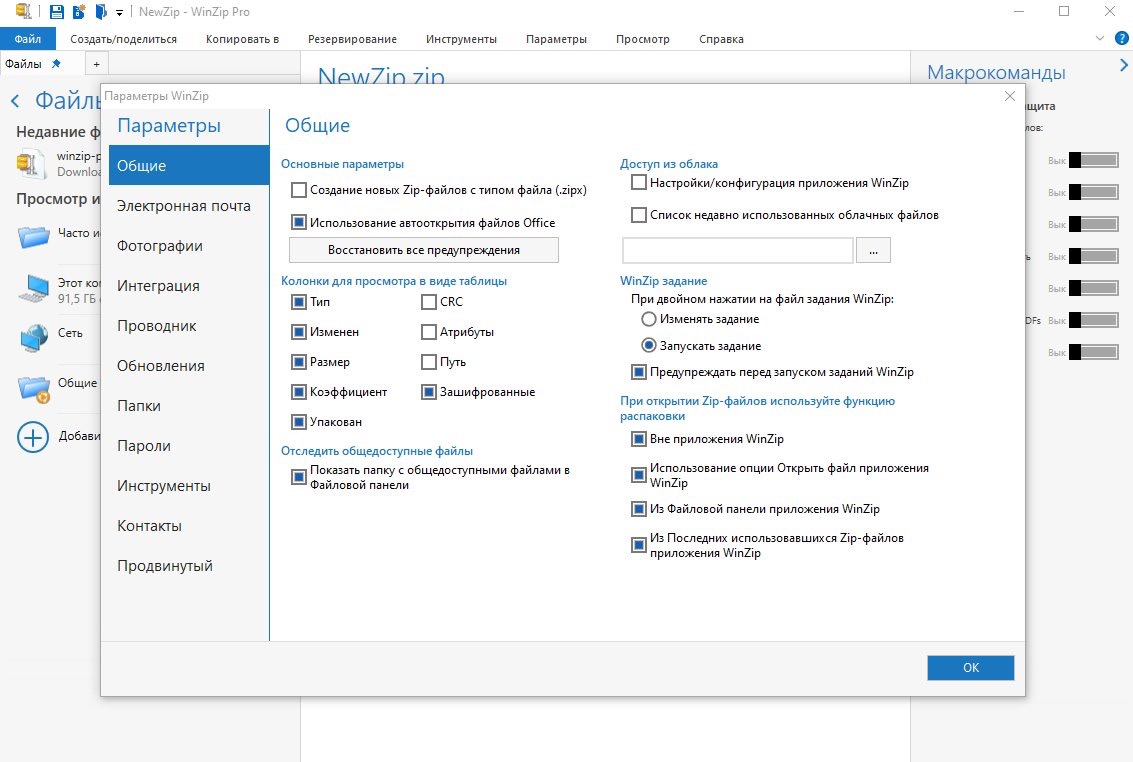Select Инструменты settings category in dialog

189,486
